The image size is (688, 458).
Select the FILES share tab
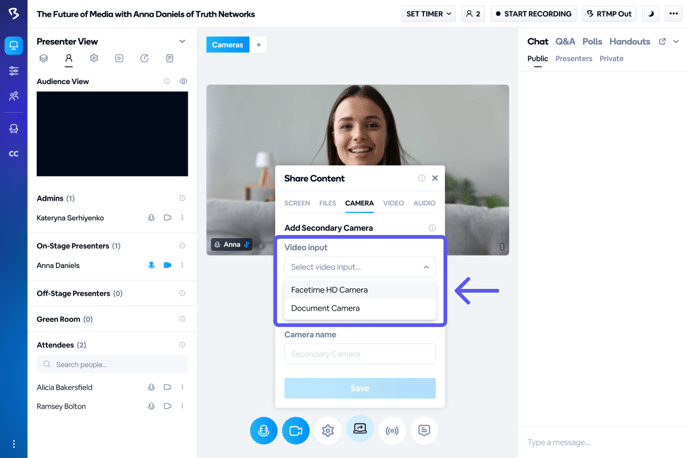[327, 203]
